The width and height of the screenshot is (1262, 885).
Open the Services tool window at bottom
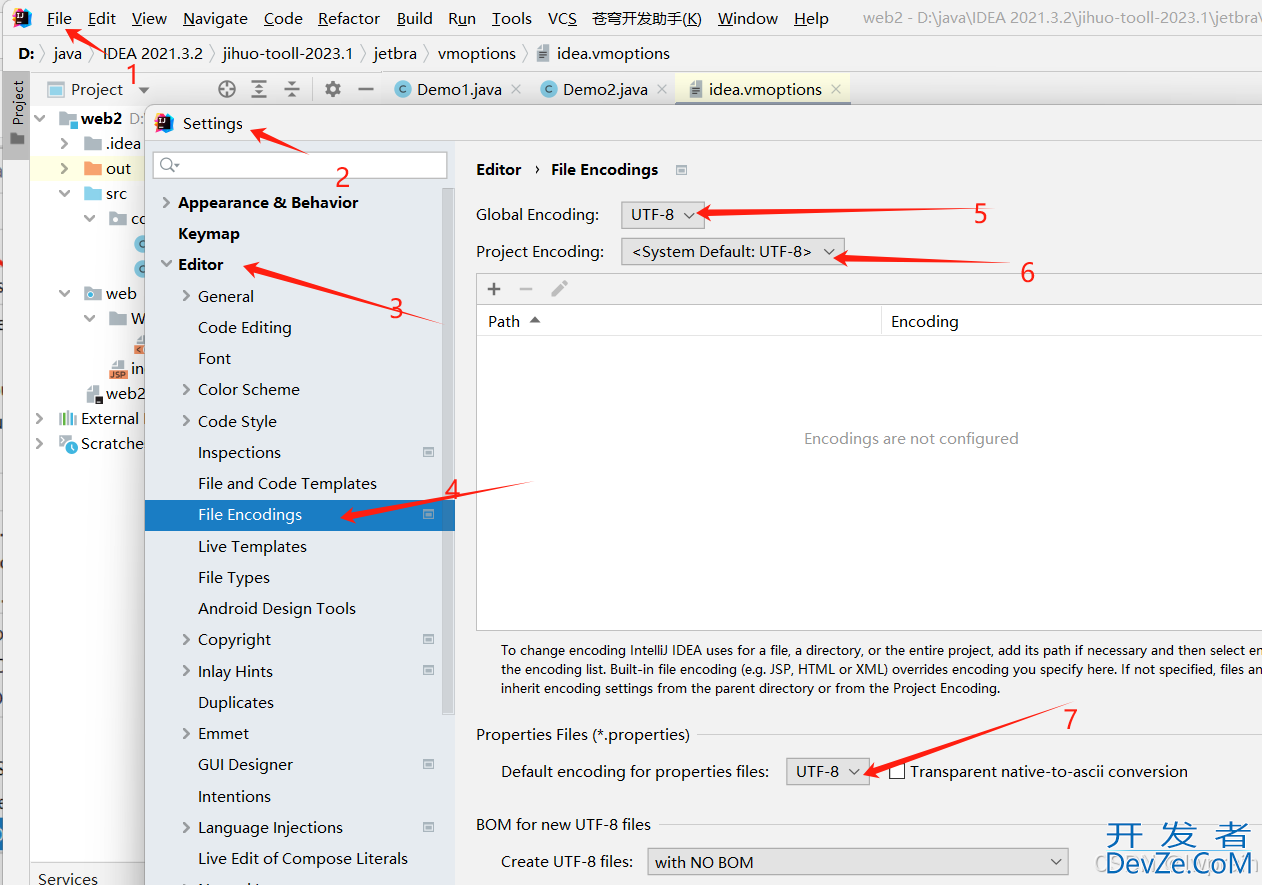[68, 878]
